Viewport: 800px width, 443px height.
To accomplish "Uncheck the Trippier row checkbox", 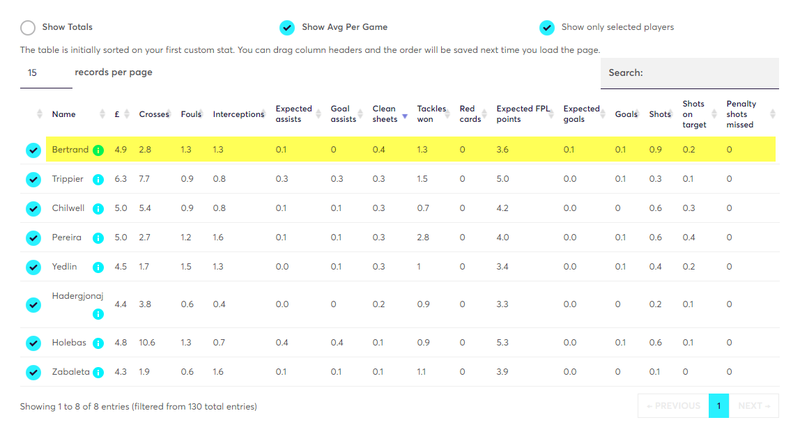I will tap(33, 180).
